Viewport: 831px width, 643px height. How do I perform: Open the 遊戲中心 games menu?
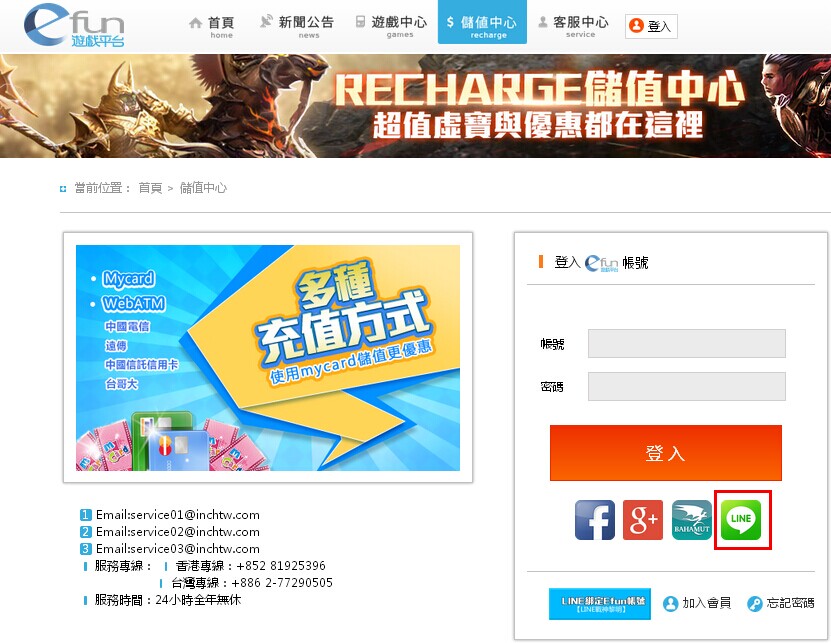click(390, 26)
